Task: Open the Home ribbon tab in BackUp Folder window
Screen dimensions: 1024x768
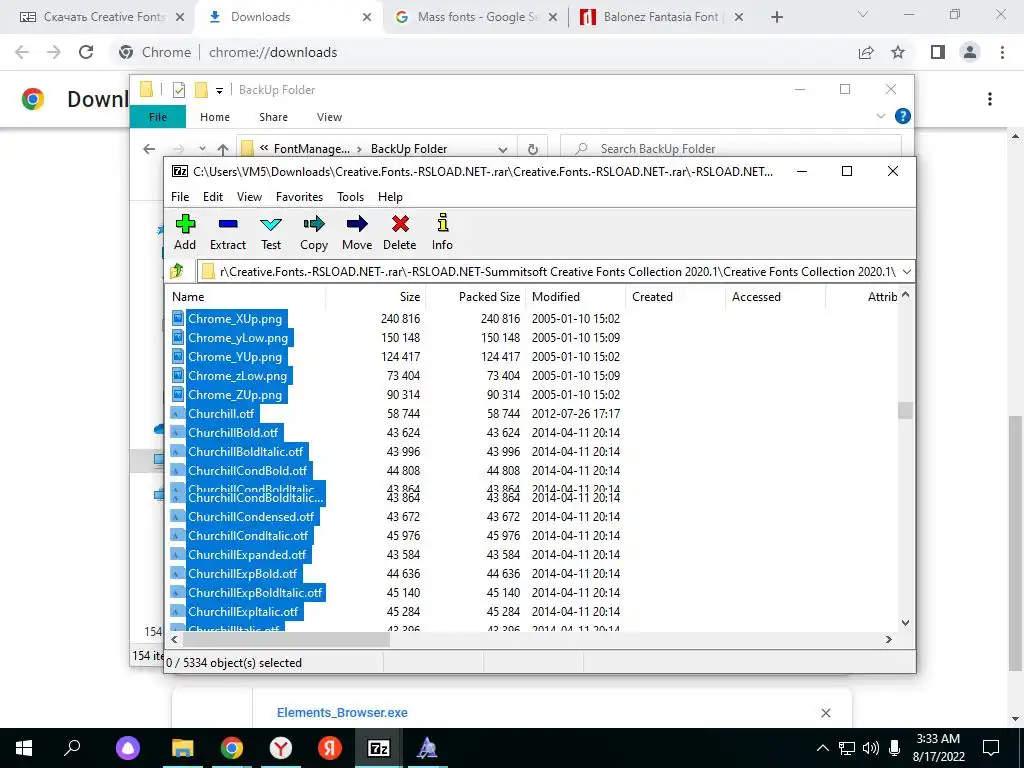Action: (x=215, y=117)
